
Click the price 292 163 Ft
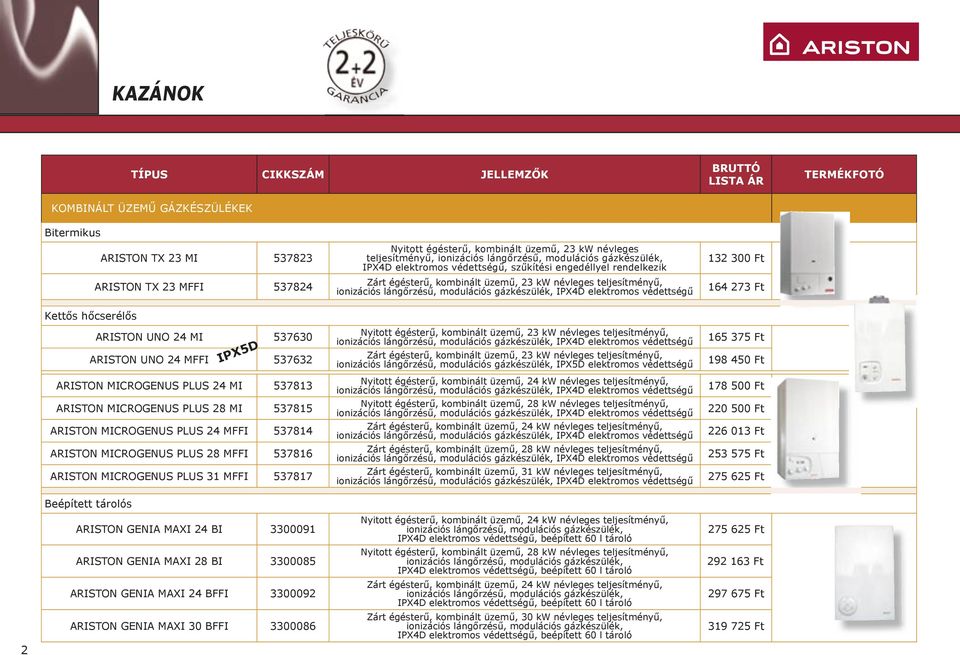point(736,561)
